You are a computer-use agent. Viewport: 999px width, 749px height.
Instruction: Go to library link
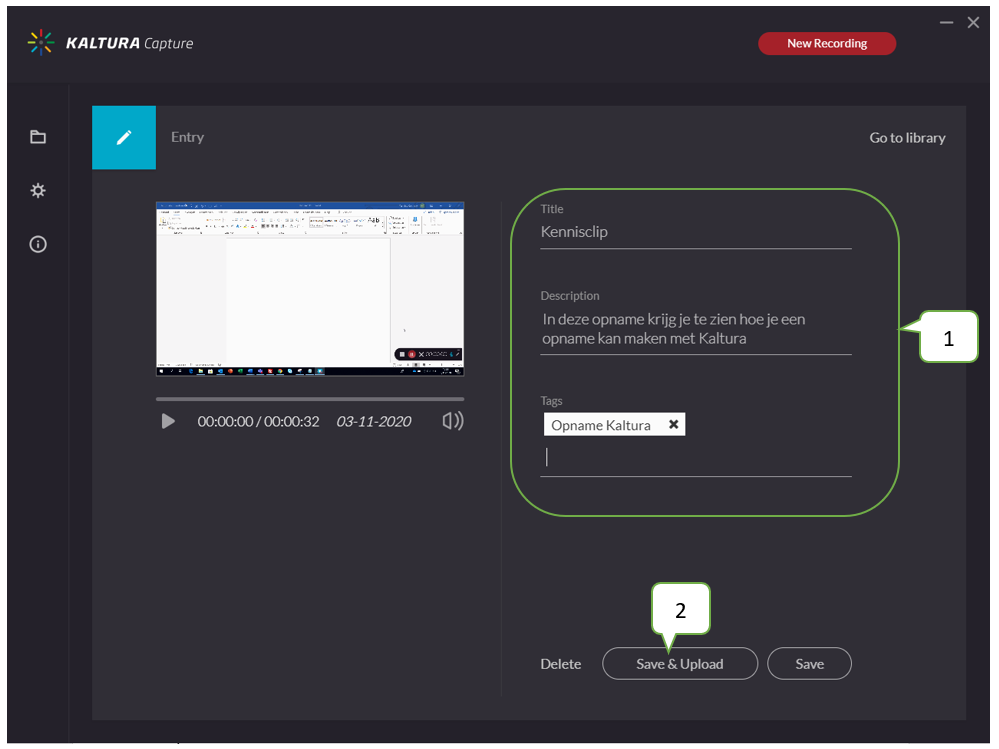907,138
